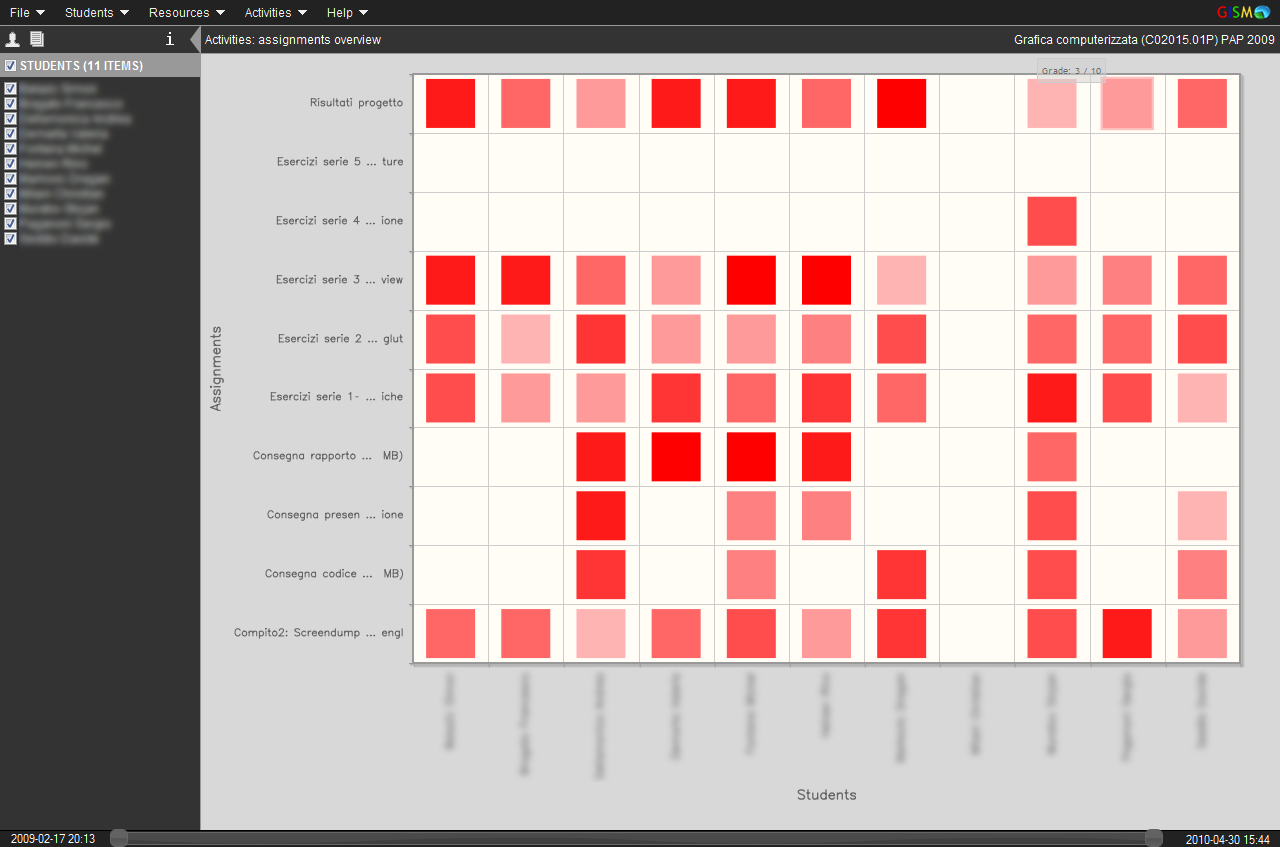
Task: Click the 'Grafica computerizzata' course title
Action: click(1144, 40)
